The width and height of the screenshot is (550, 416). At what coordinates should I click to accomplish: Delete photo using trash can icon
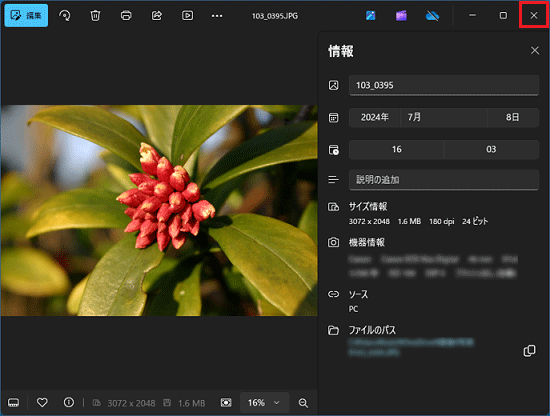[x=95, y=15]
